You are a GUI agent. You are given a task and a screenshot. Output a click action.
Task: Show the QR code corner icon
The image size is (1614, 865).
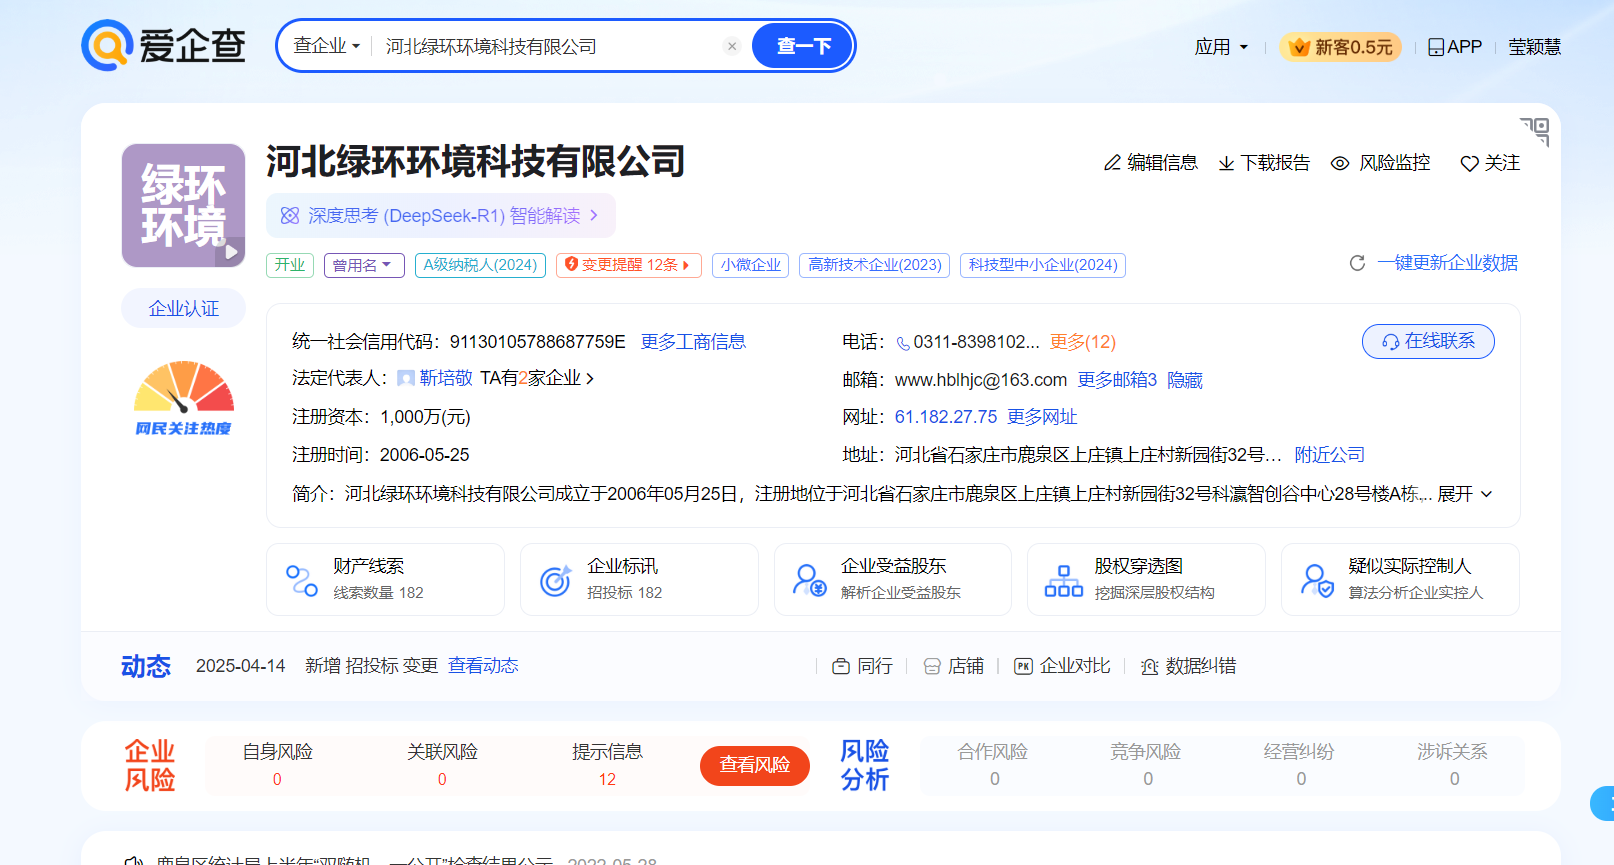coord(1536,131)
